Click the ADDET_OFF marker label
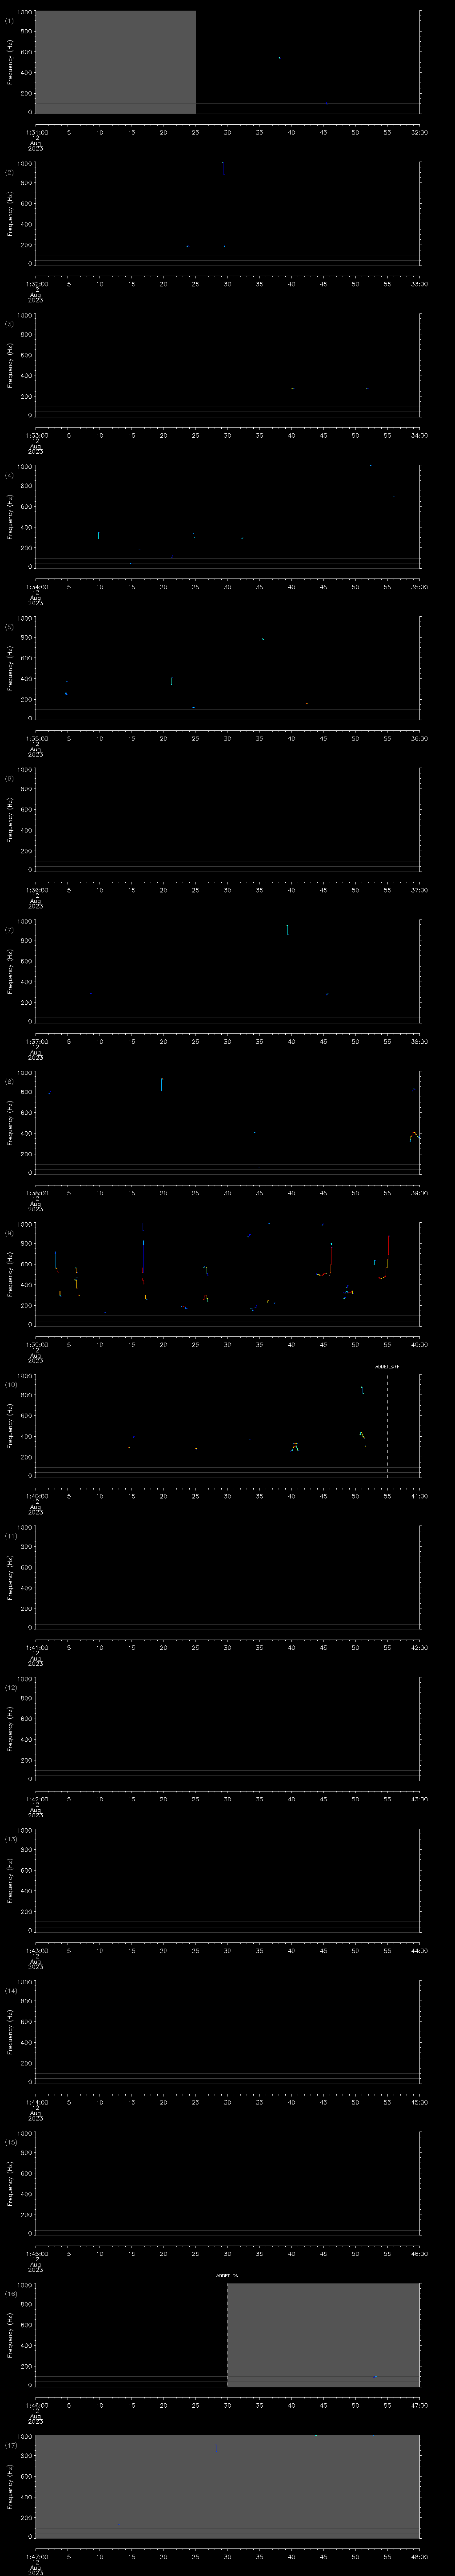The height and width of the screenshot is (2576, 455). point(387,1366)
